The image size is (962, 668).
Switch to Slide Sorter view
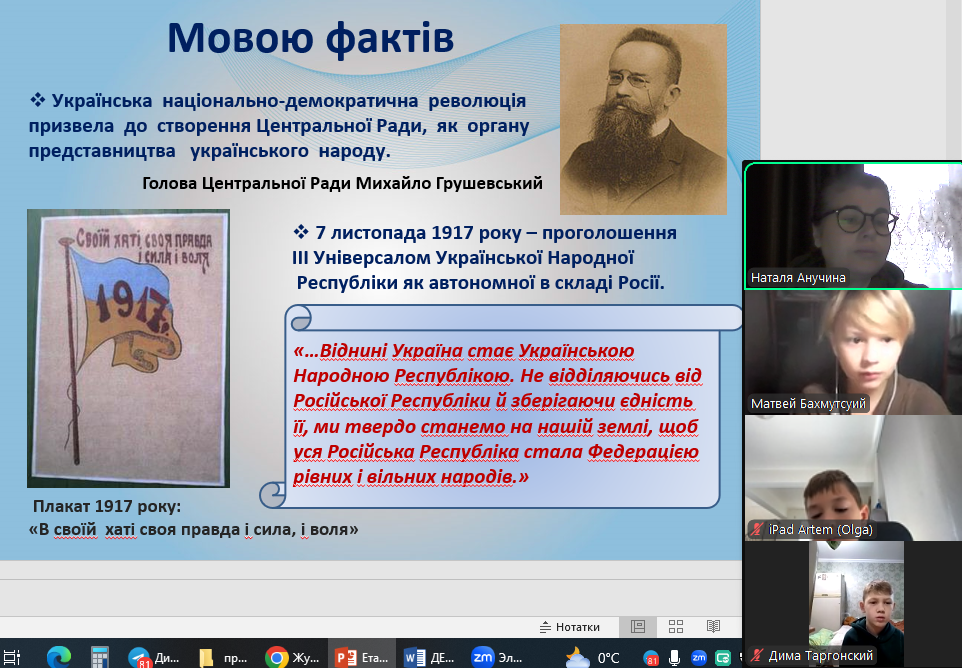pyautogui.click(x=676, y=627)
